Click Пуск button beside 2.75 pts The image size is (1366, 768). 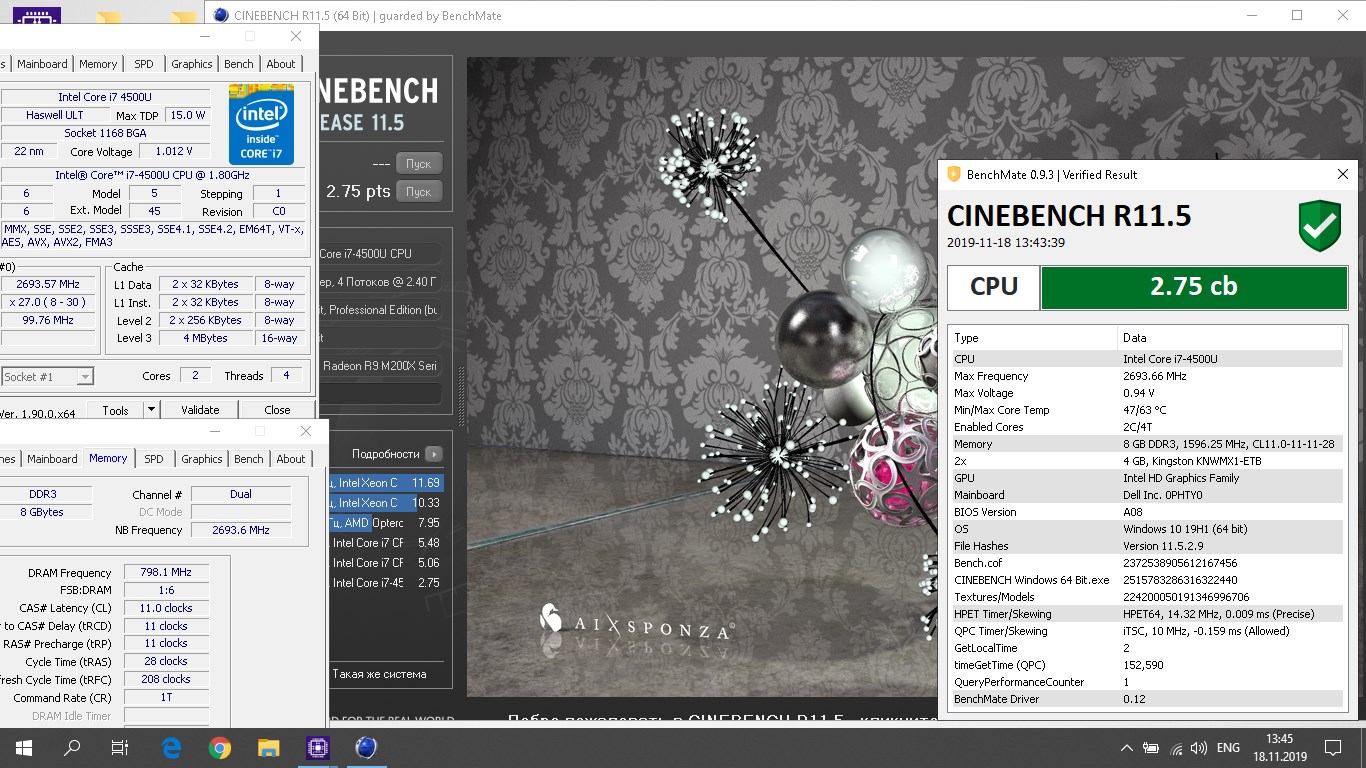[x=418, y=192]
